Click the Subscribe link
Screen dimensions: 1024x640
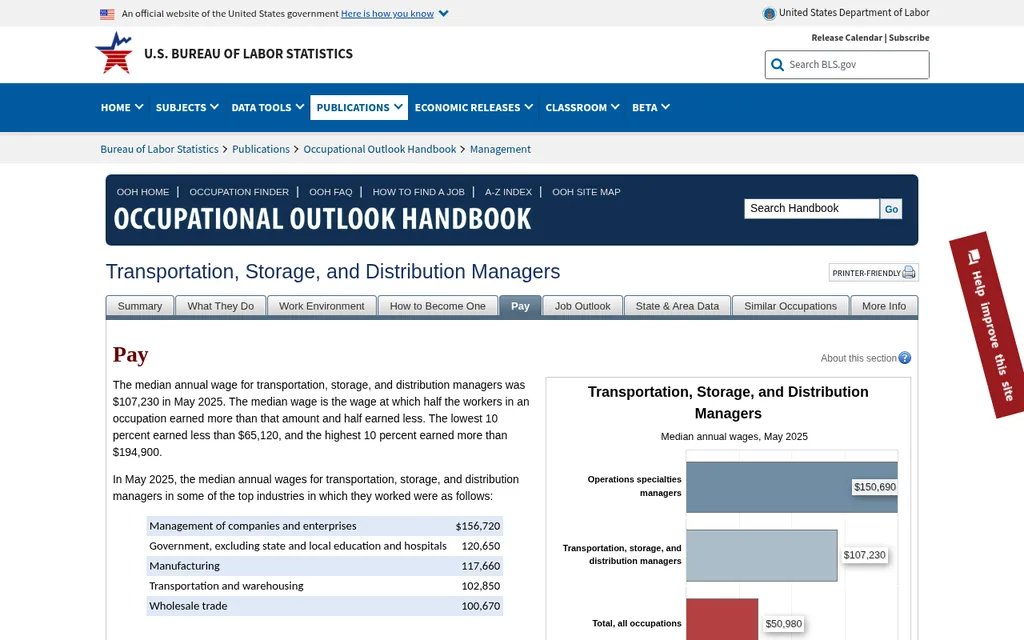[909, 38]
